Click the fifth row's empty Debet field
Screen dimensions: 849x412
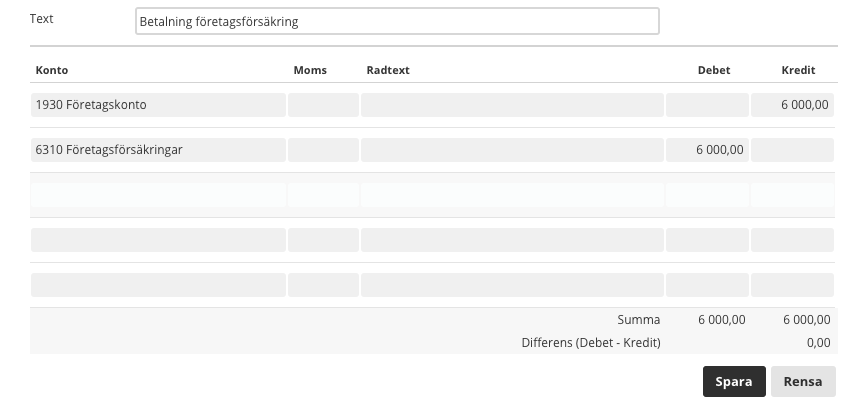tap(707, 285)
